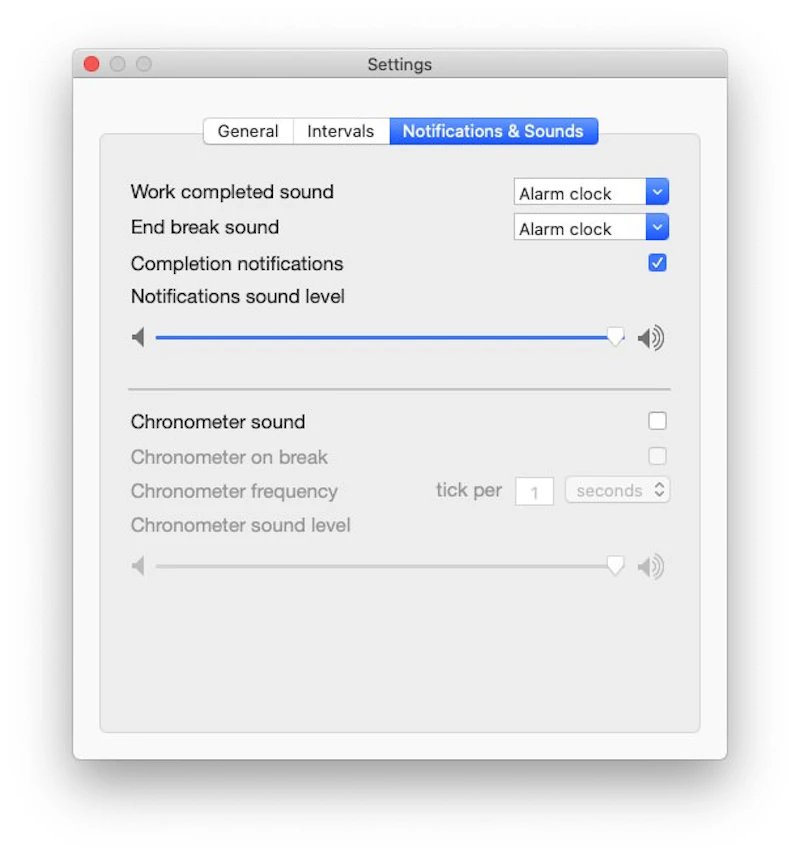Close the Settings window

click(x=92, y=64)
